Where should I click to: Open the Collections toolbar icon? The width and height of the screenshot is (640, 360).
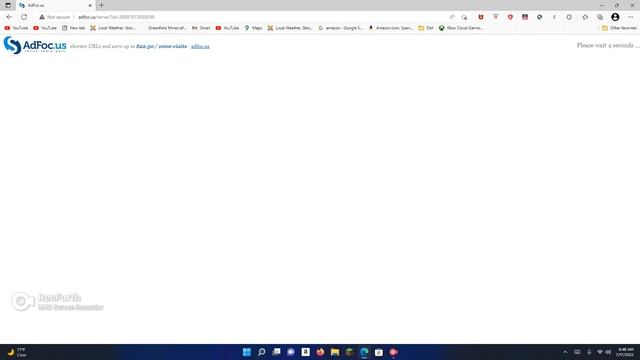pos(600,17)
